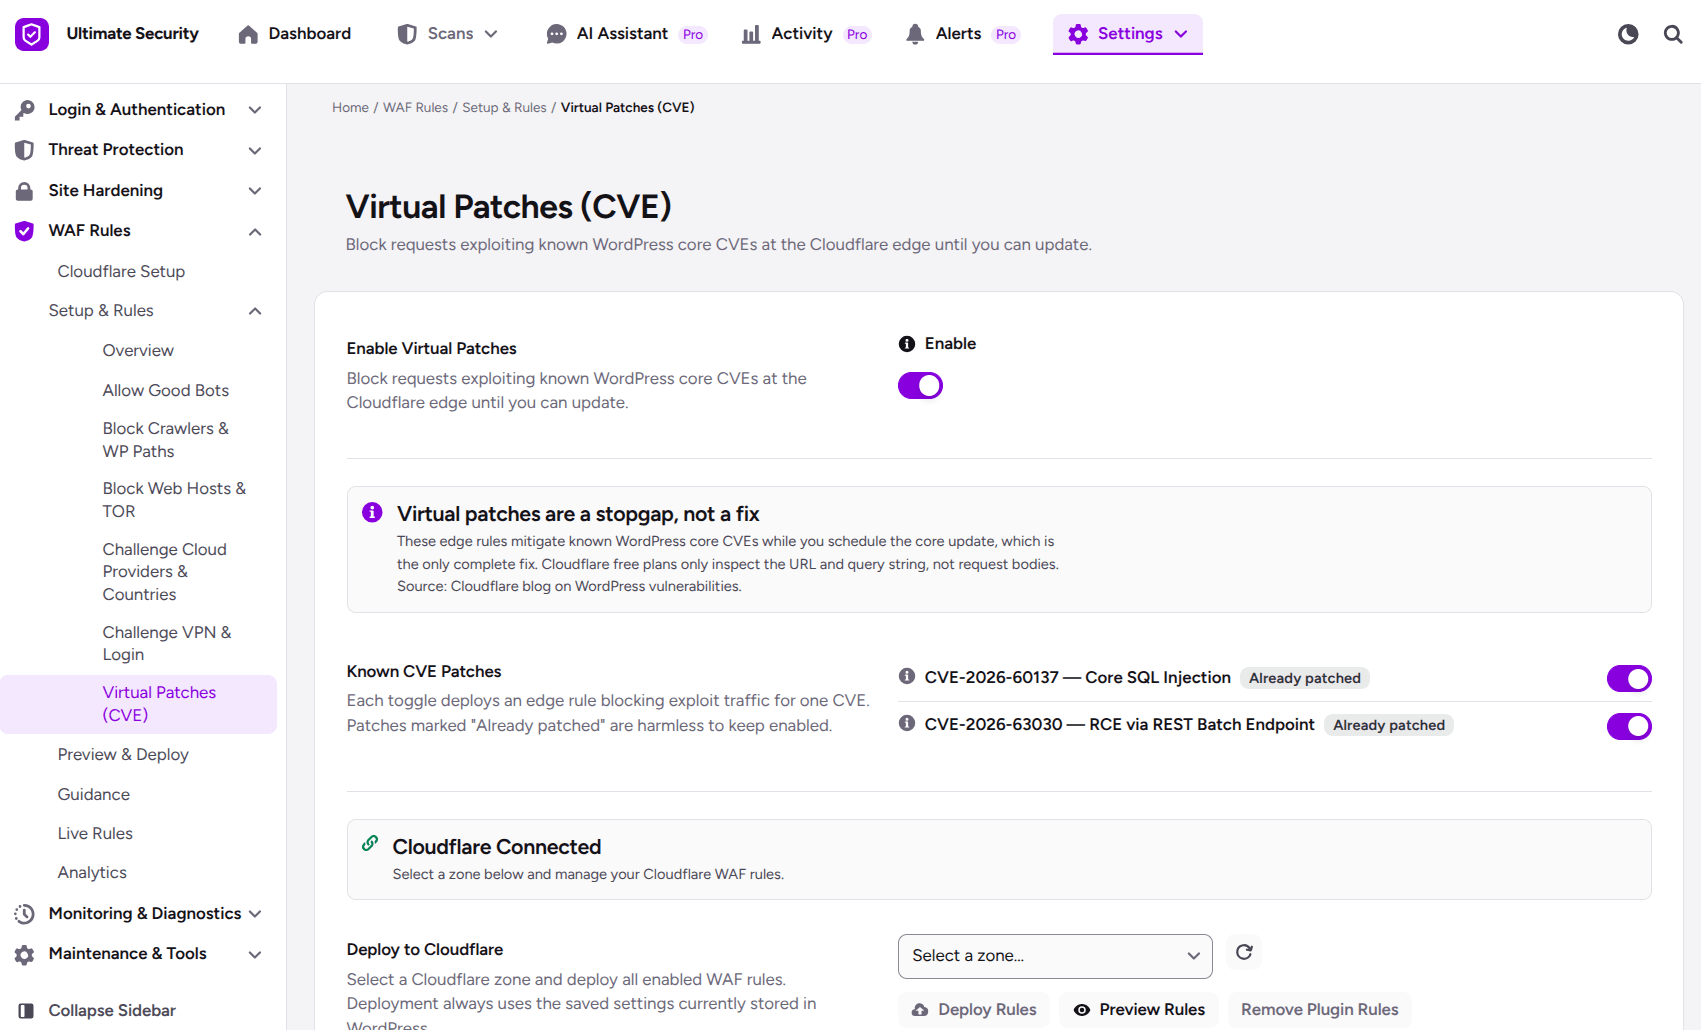The height and width of the screenshot is (1030, 1701).
Task: Open the Settings dropdown menu
Action: click(1128, 34)
